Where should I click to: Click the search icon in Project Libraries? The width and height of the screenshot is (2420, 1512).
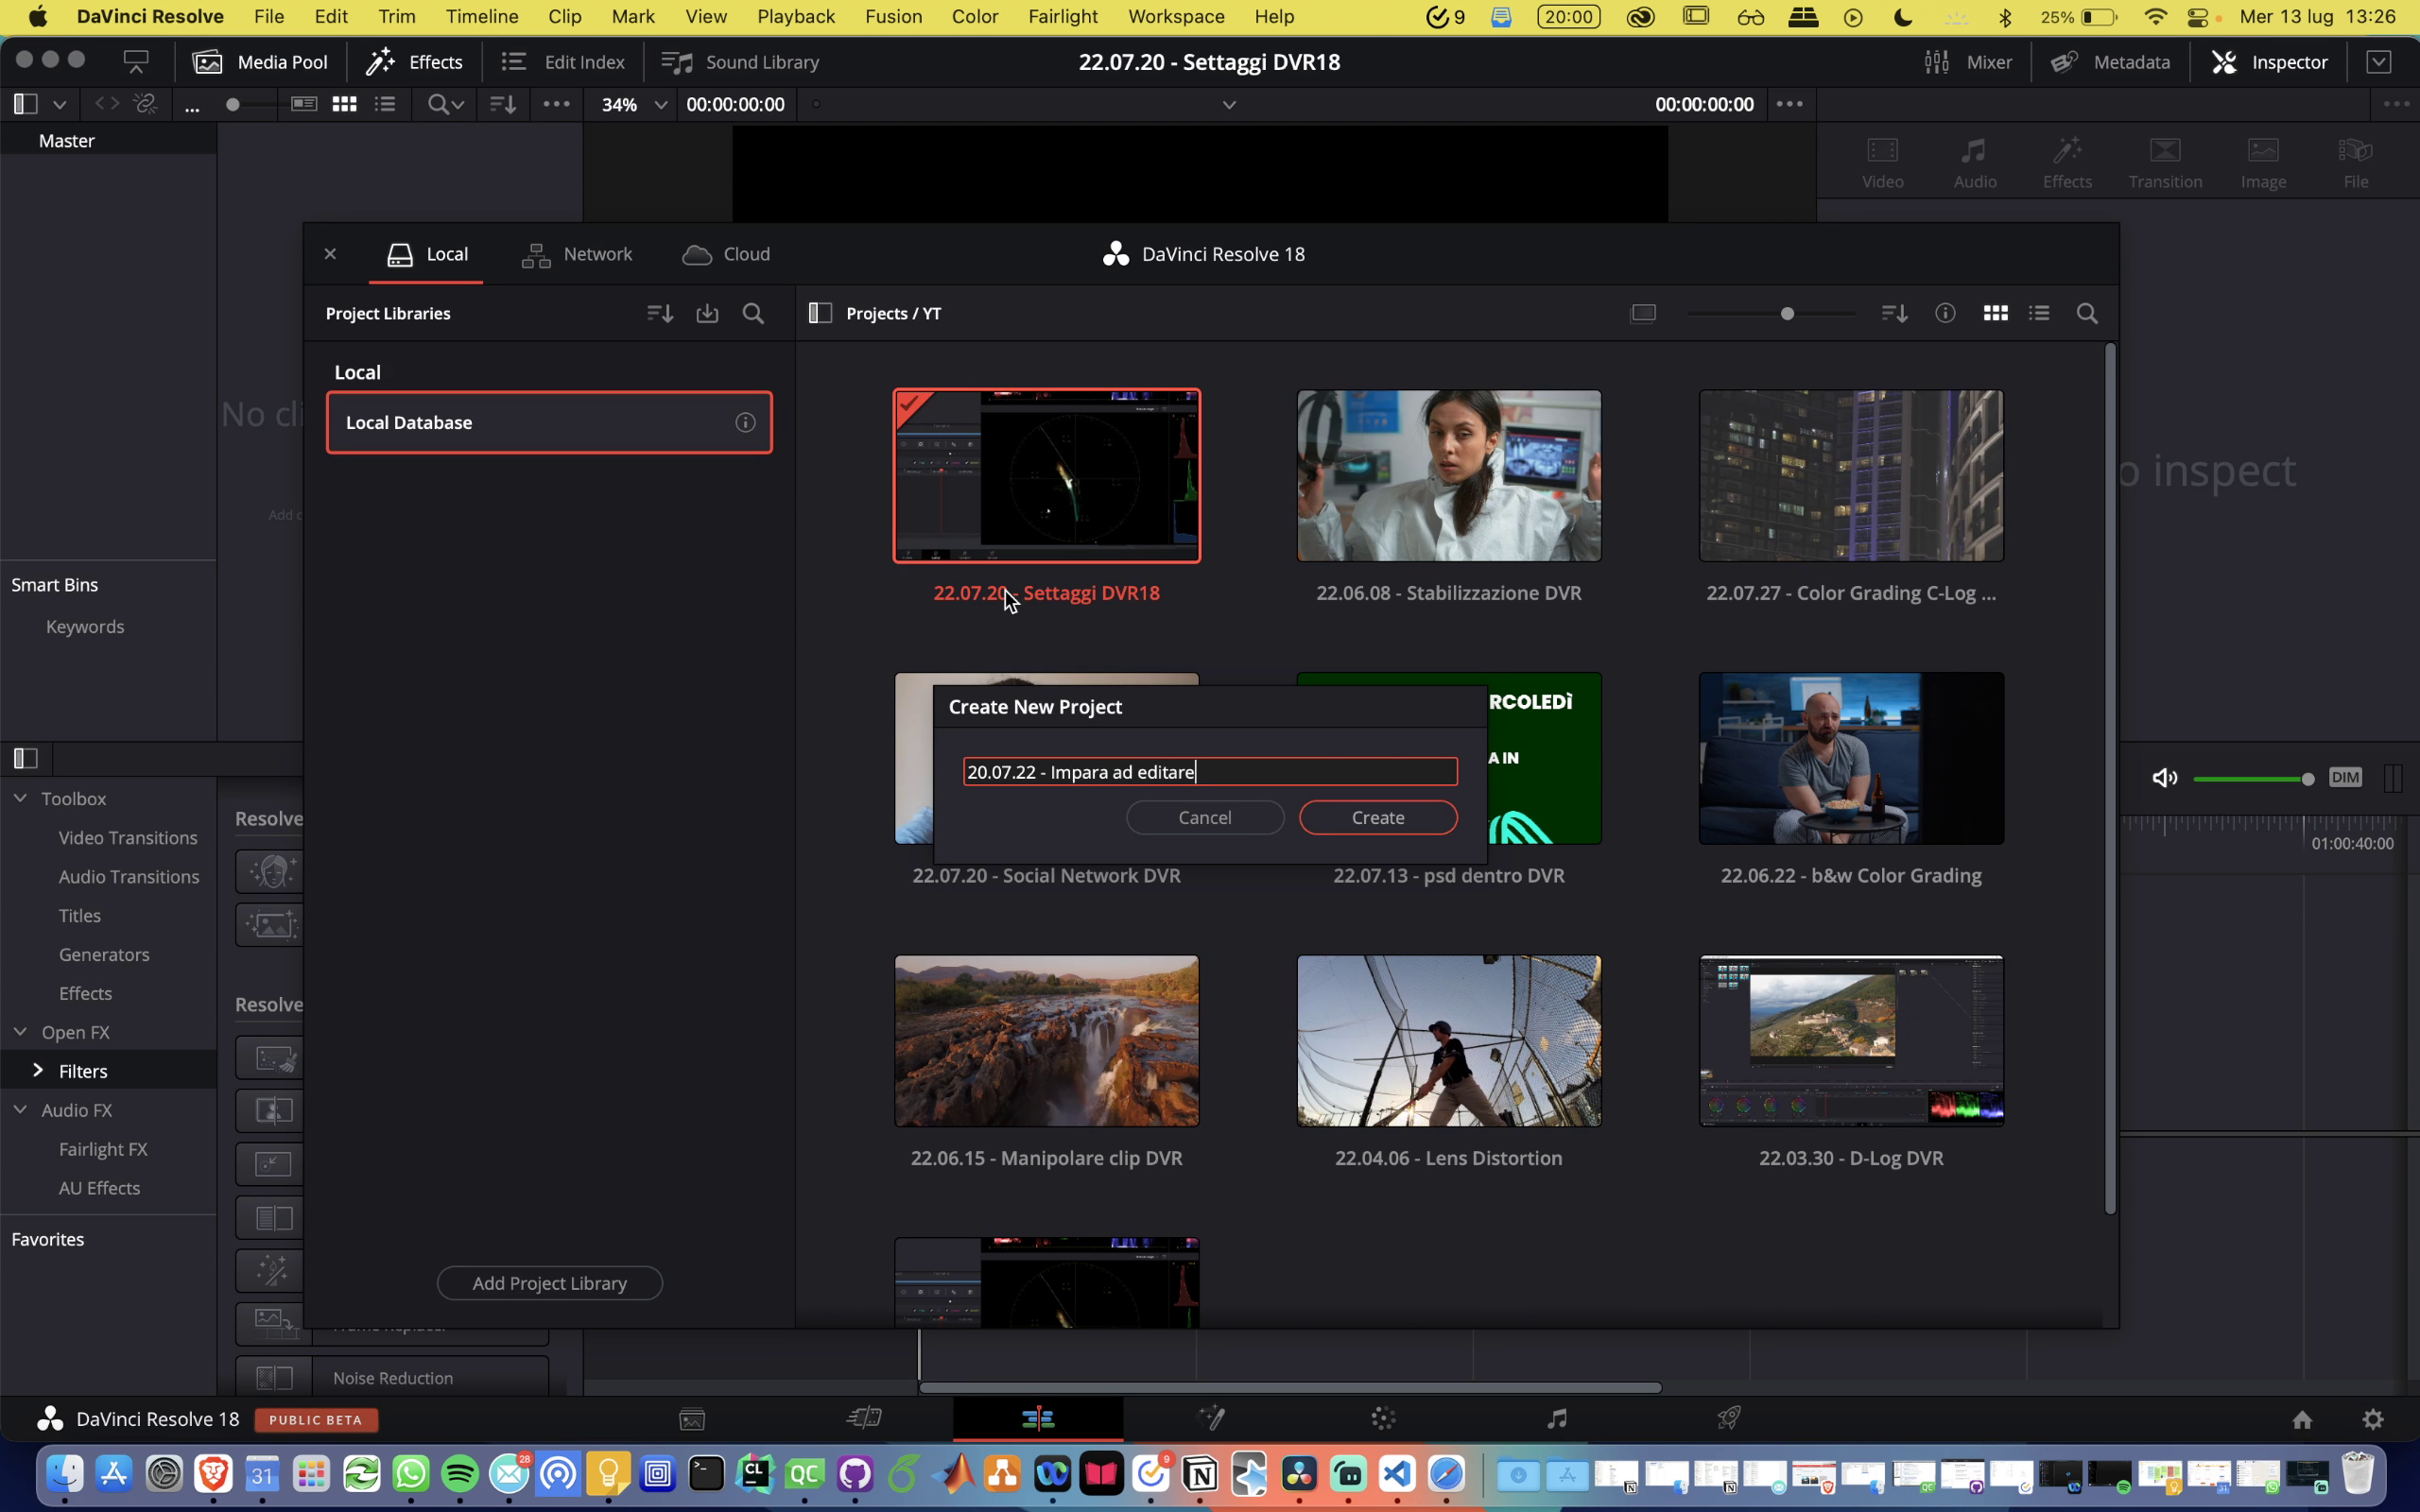click(x=753, y=313)
